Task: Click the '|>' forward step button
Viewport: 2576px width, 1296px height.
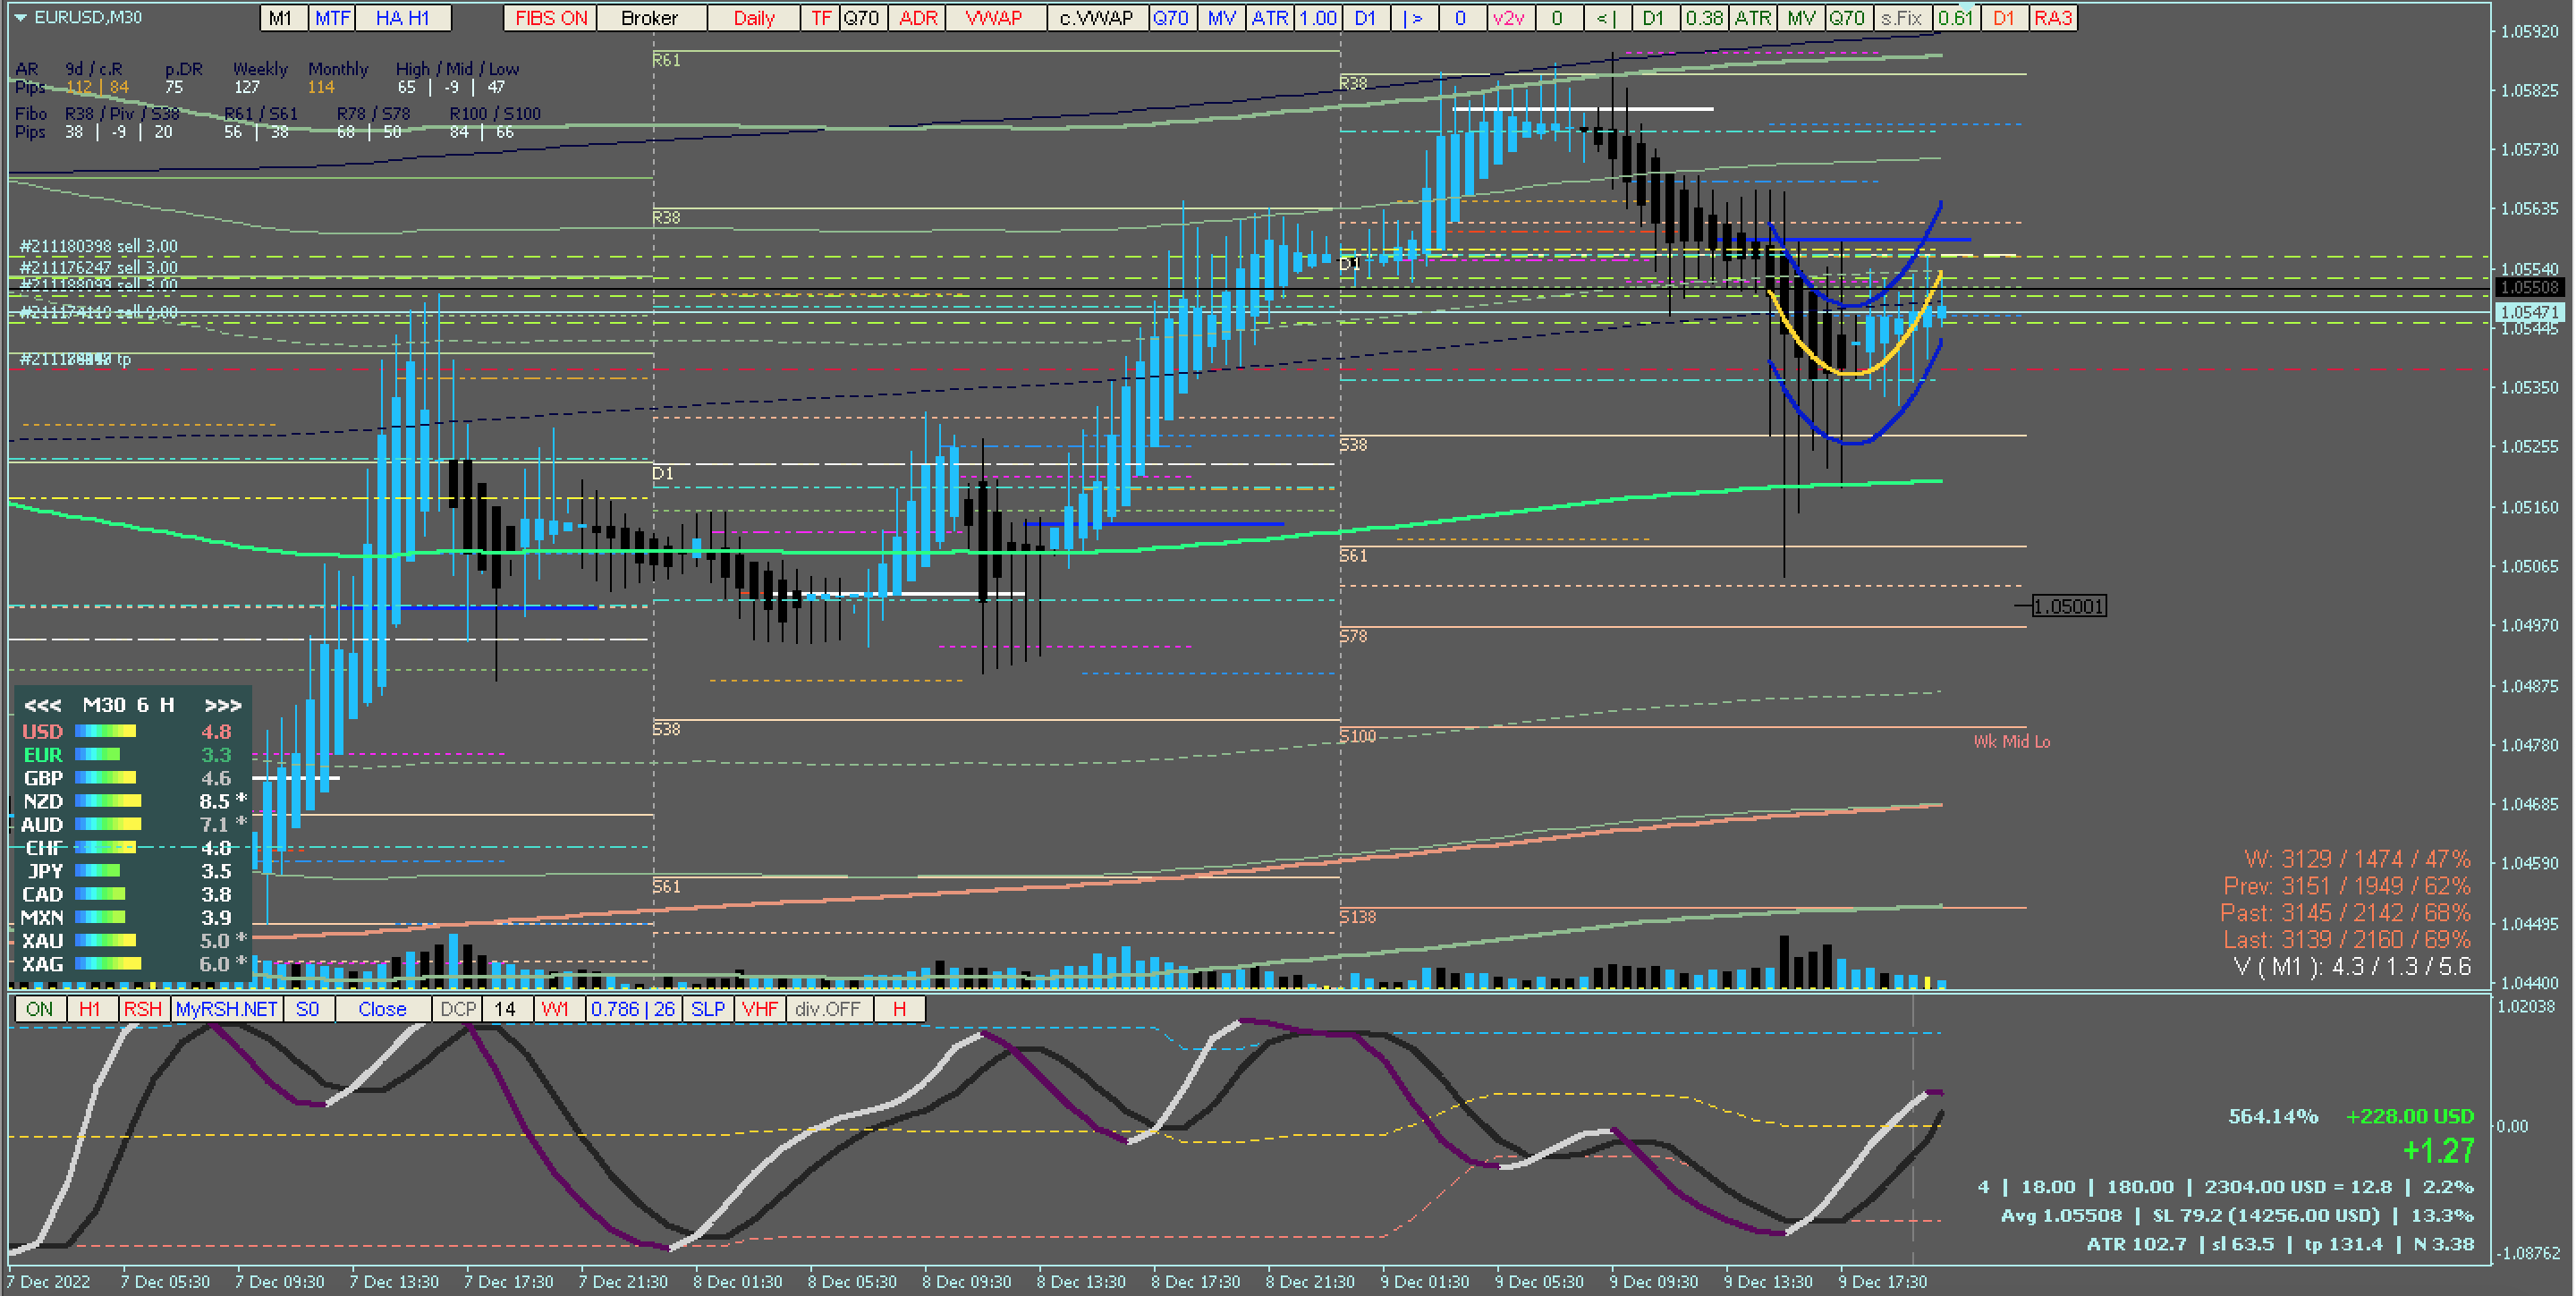Action: (1413, 18)
